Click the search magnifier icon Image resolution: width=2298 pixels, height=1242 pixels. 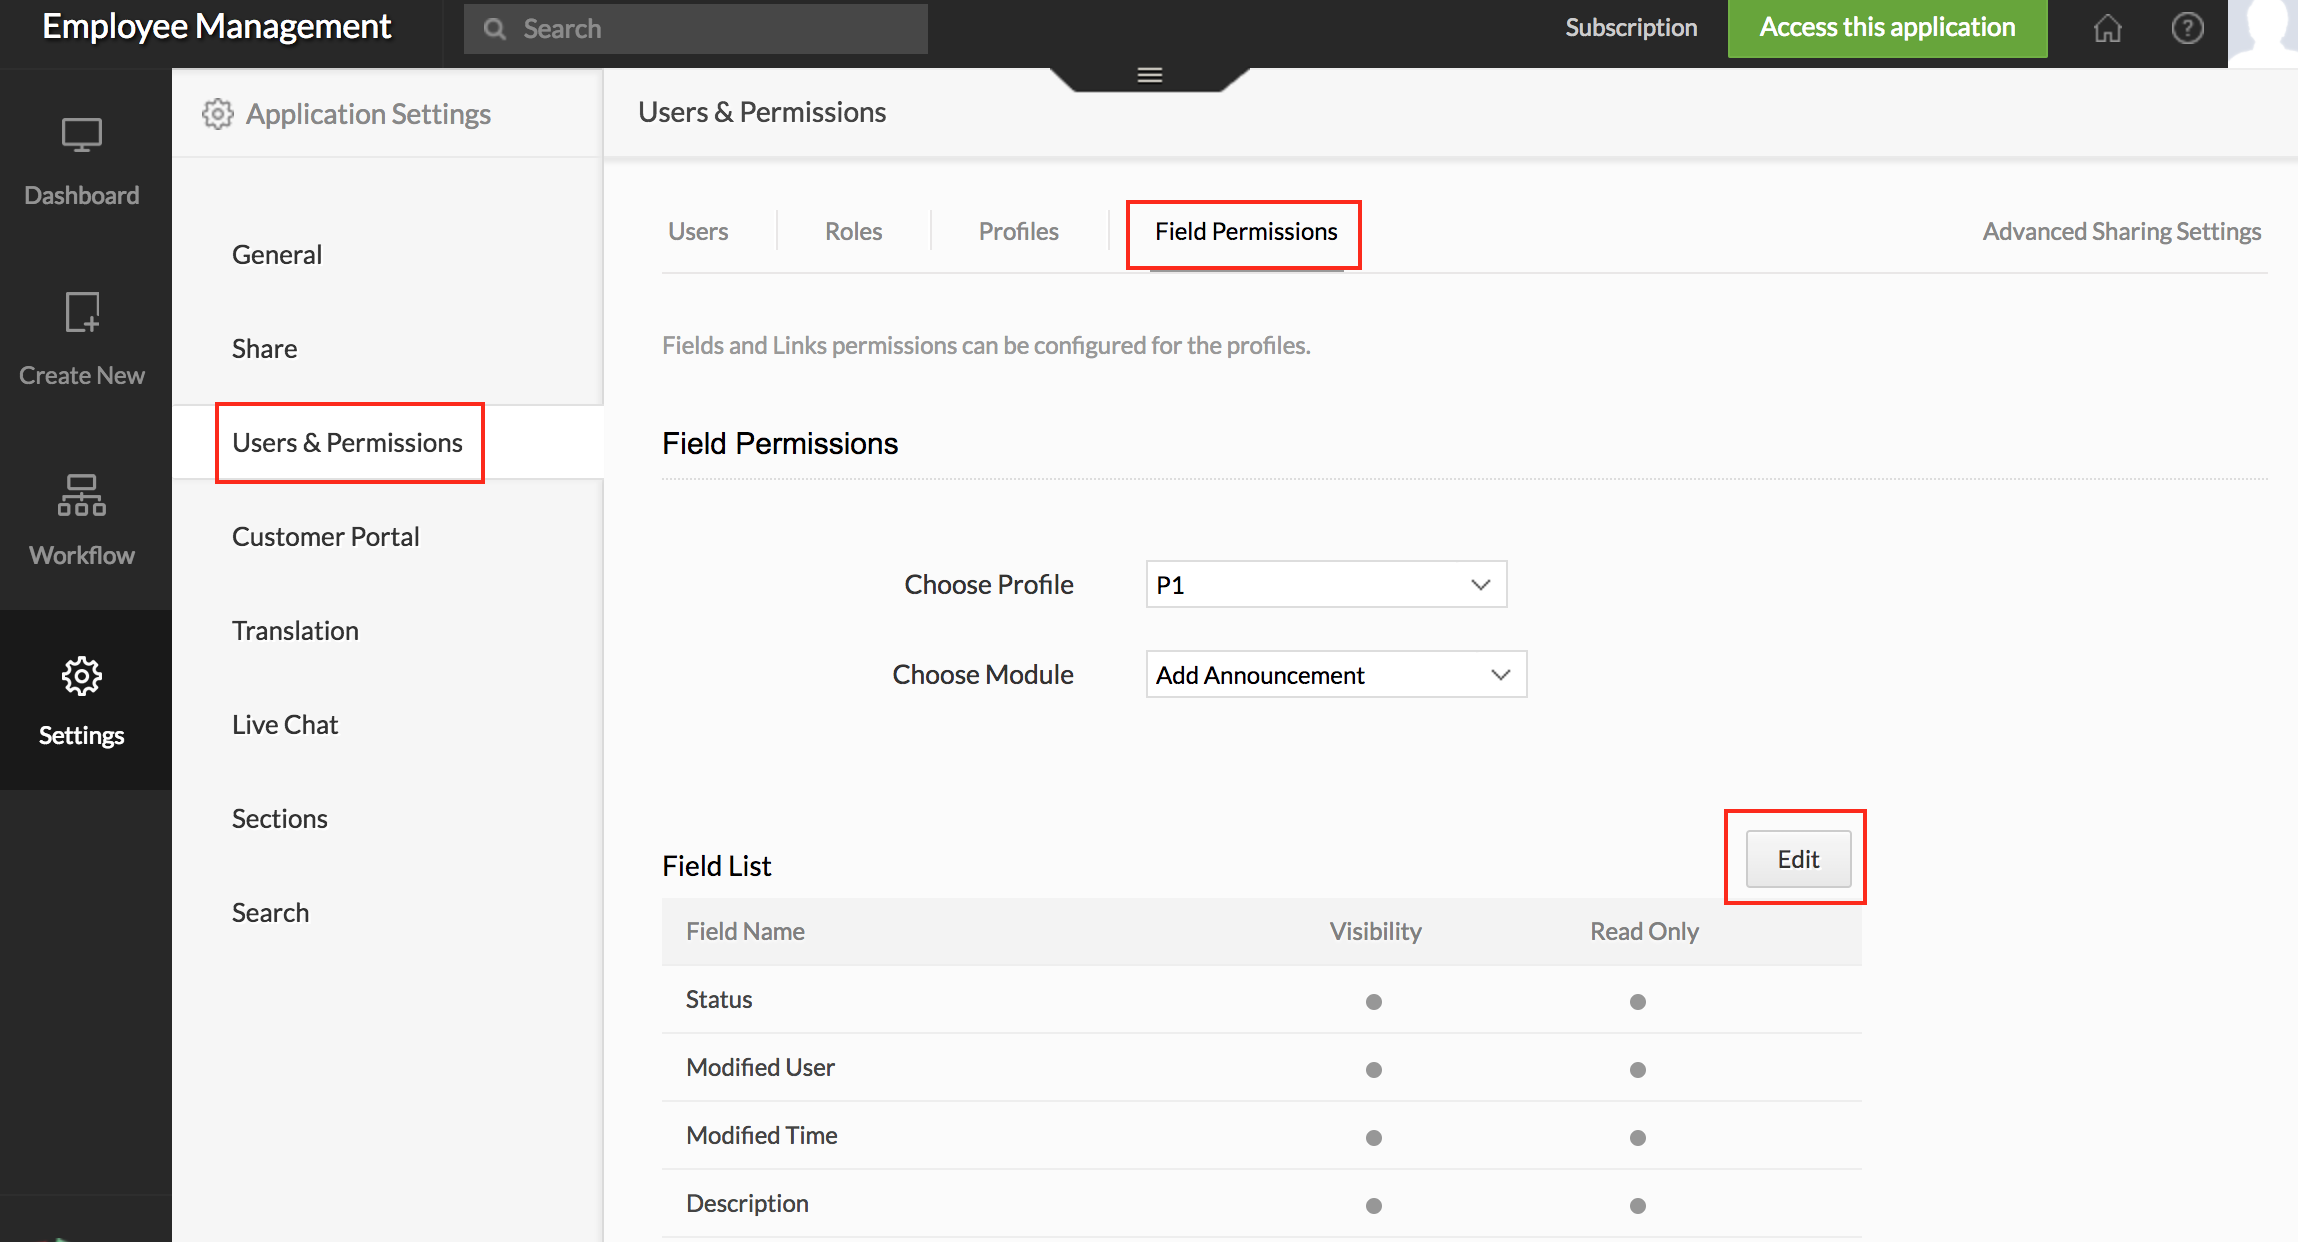[x=495, y=28]
